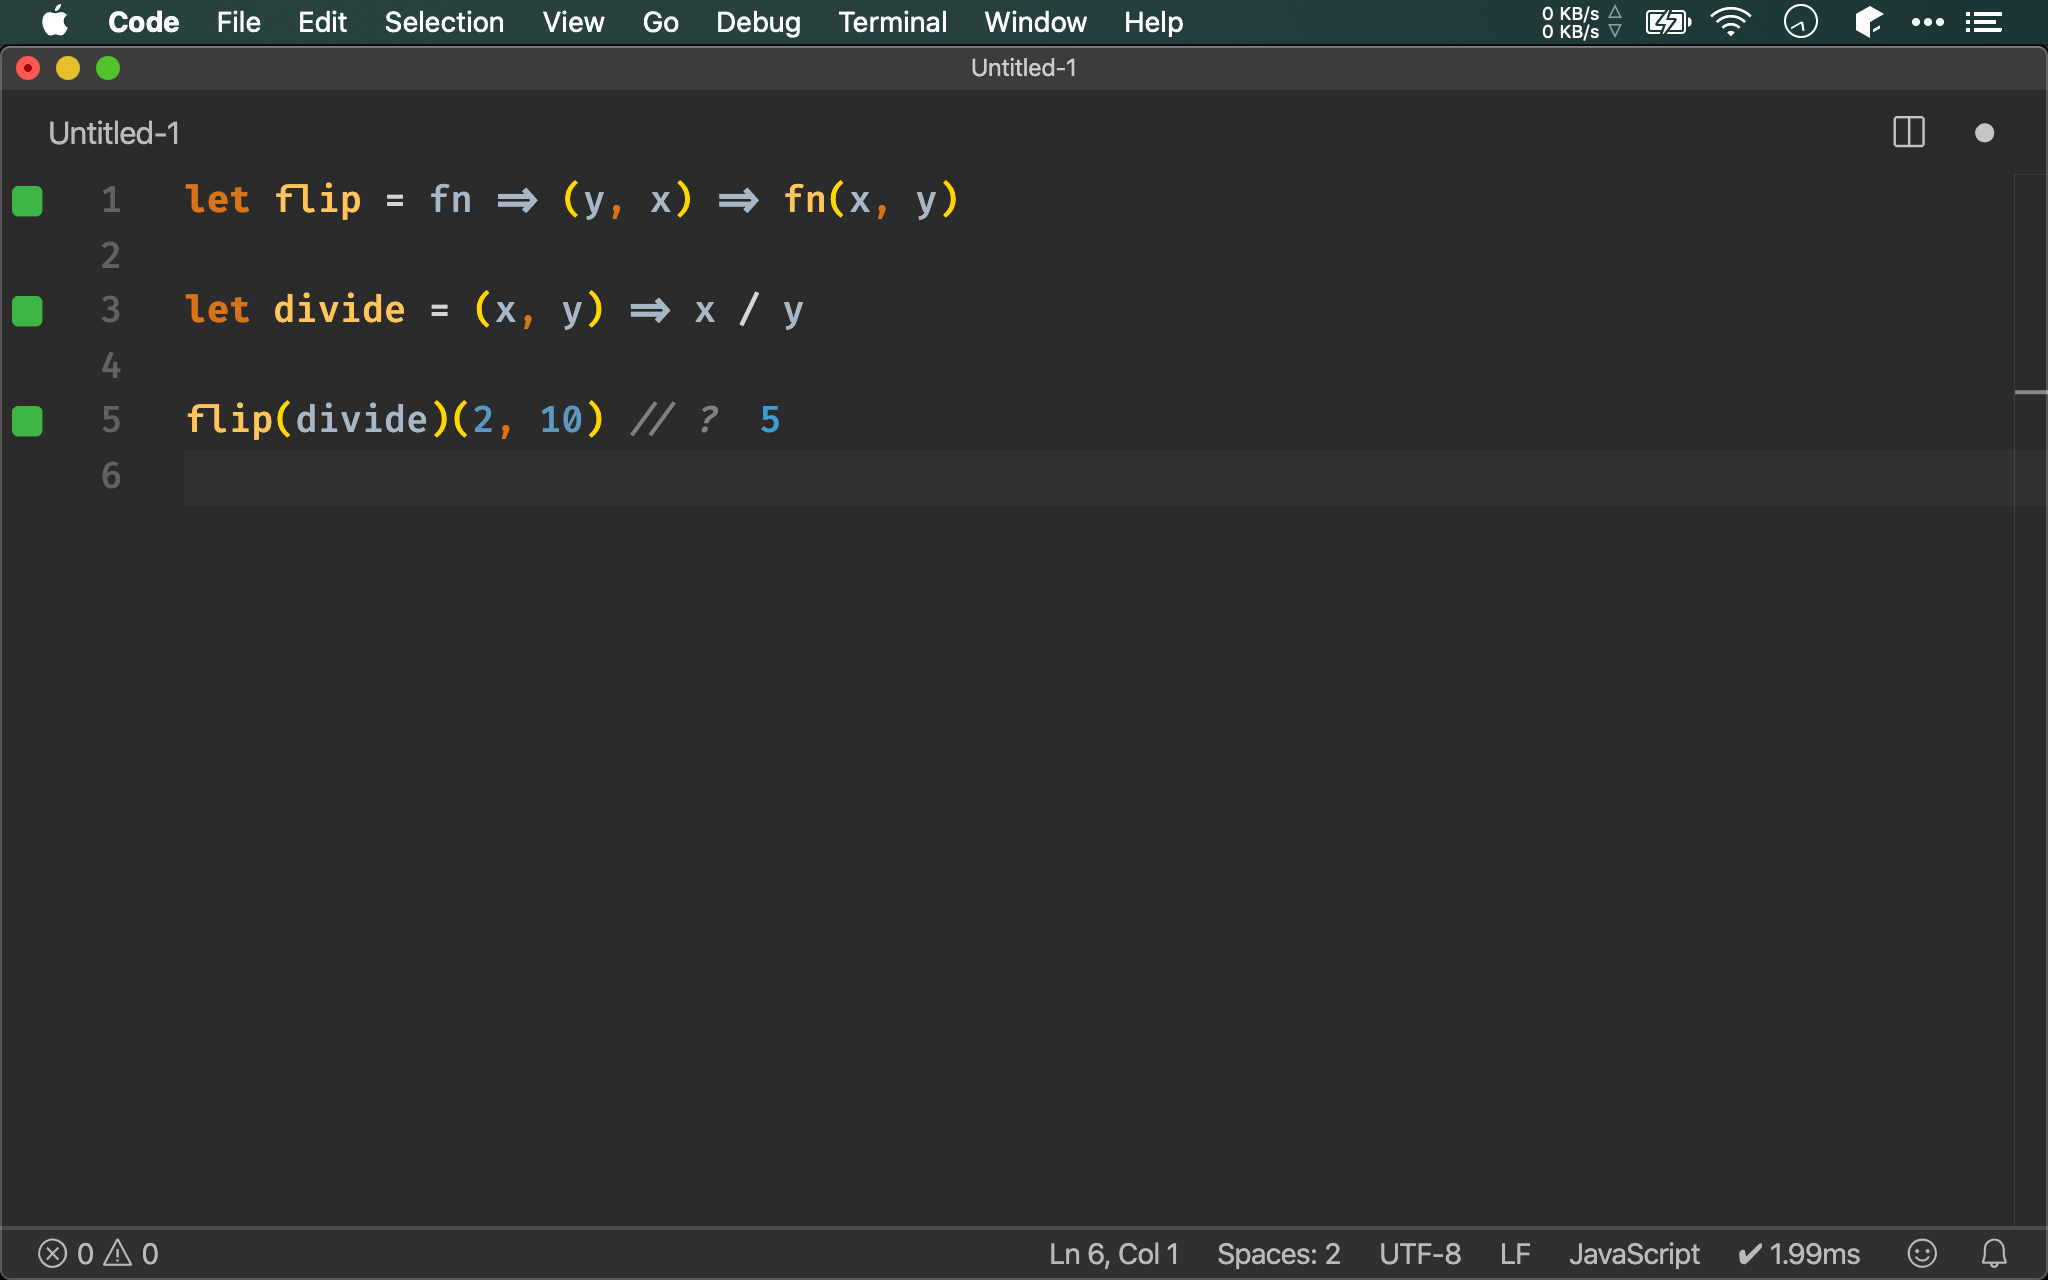Select the Untitled-1 editor tab

click(x=114, y=133)
